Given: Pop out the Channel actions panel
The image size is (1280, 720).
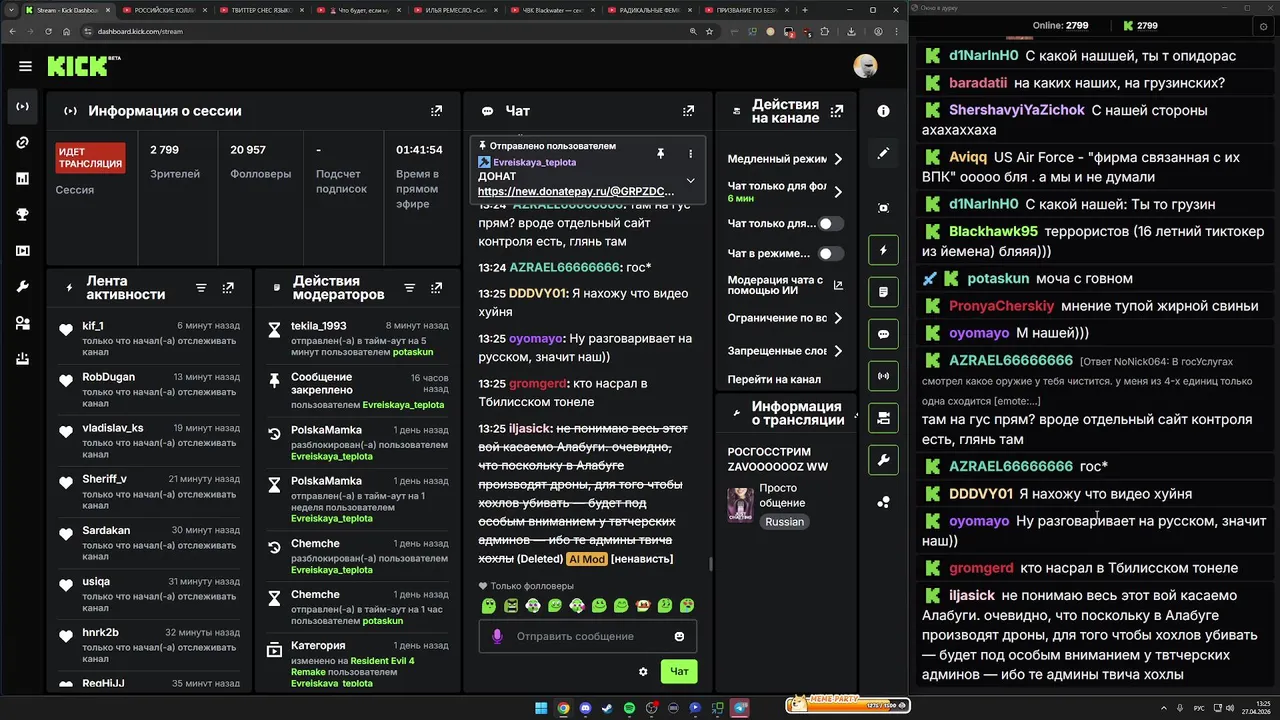Looking at the screenshot, I should 838,111.
